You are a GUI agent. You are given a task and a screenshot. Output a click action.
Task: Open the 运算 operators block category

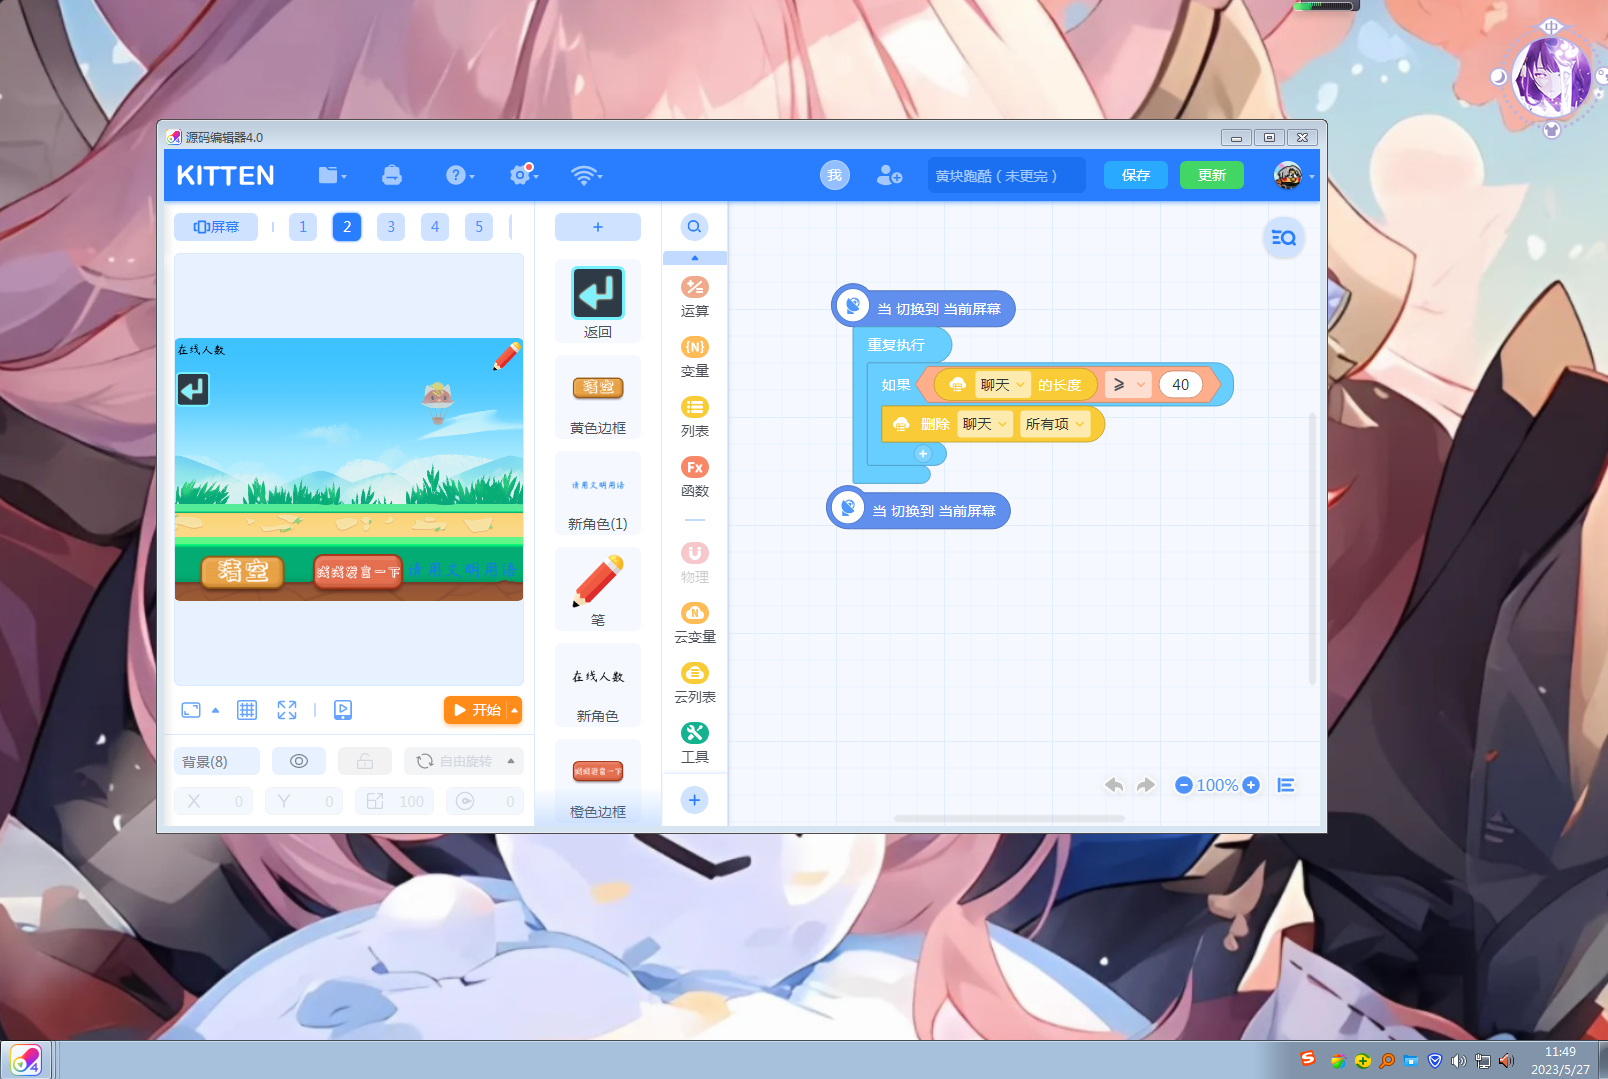pyautogui.click(x=695, y=297)
